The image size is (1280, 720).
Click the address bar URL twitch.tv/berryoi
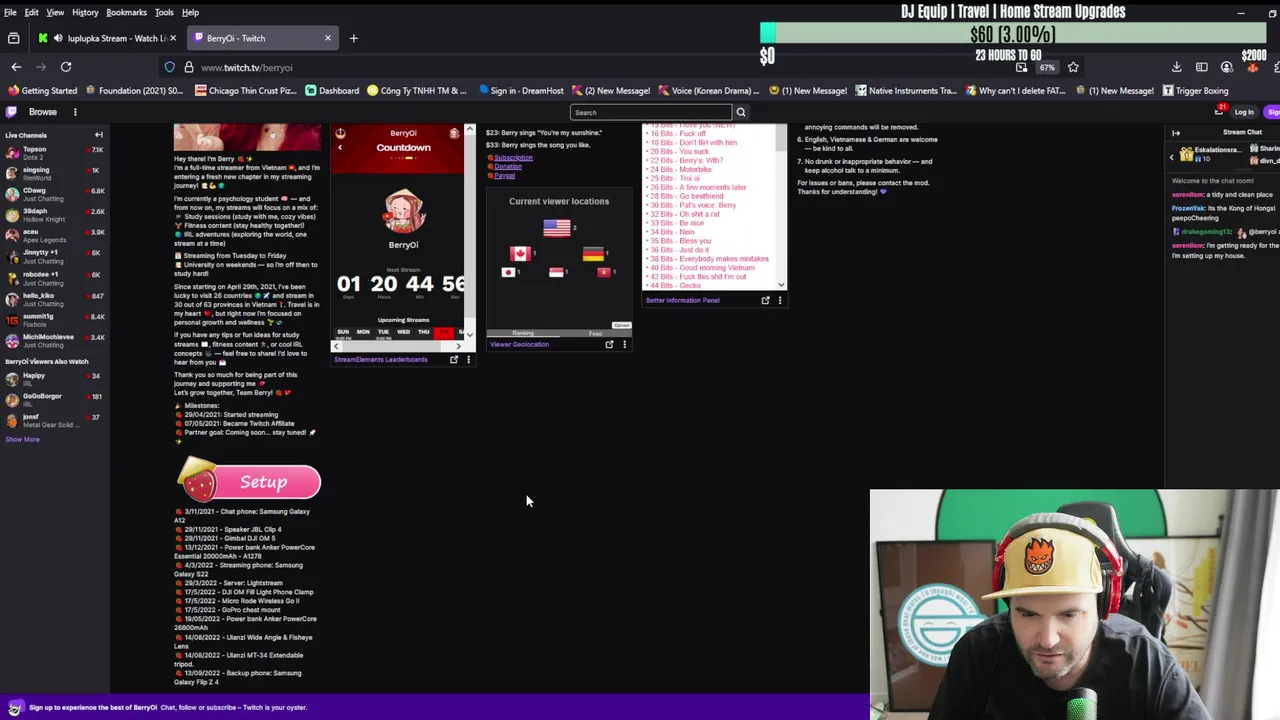pyautogui.click(x=246, y=67)
